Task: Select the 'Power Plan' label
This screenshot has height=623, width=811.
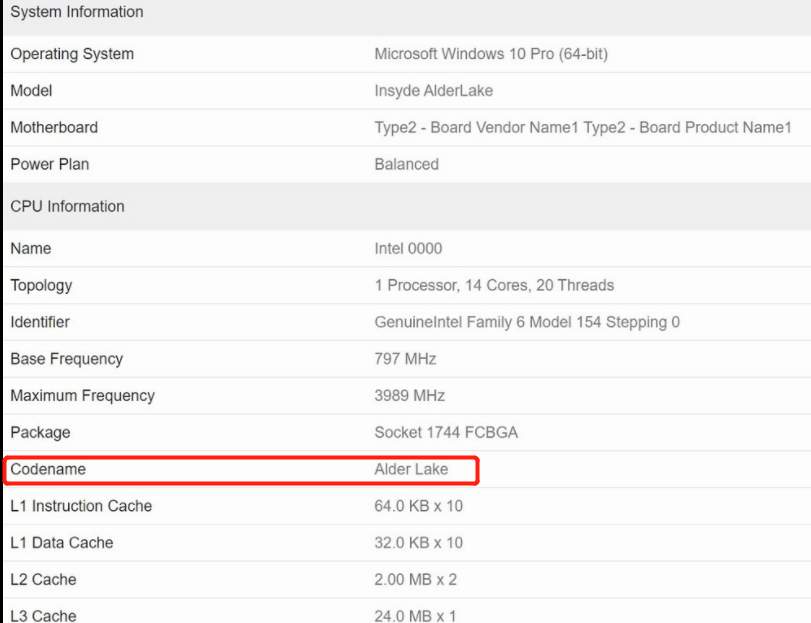Action: 50,164
